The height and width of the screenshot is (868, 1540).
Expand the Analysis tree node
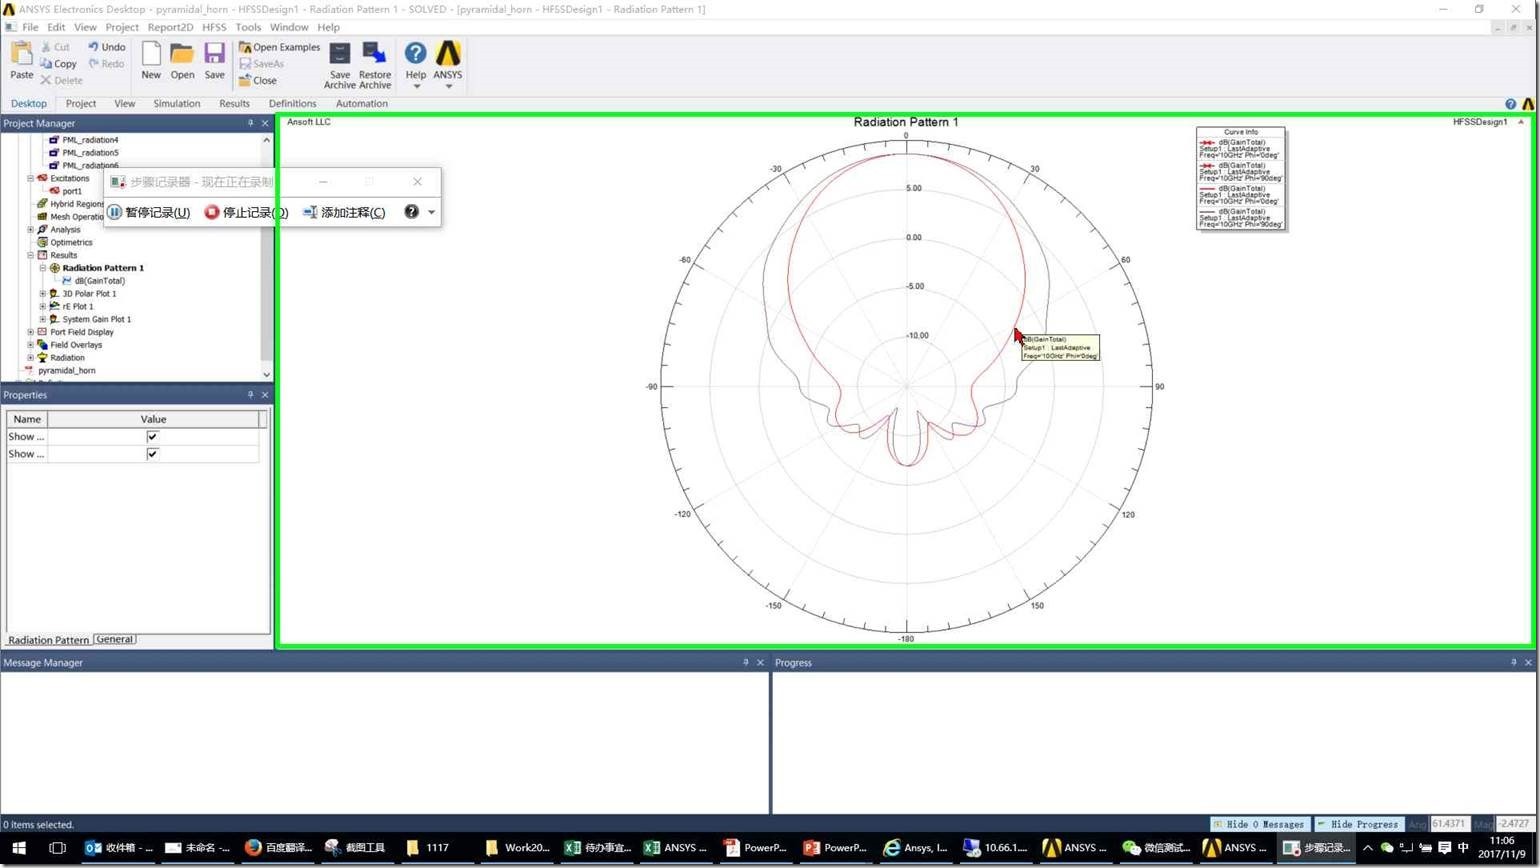point(30,229)
